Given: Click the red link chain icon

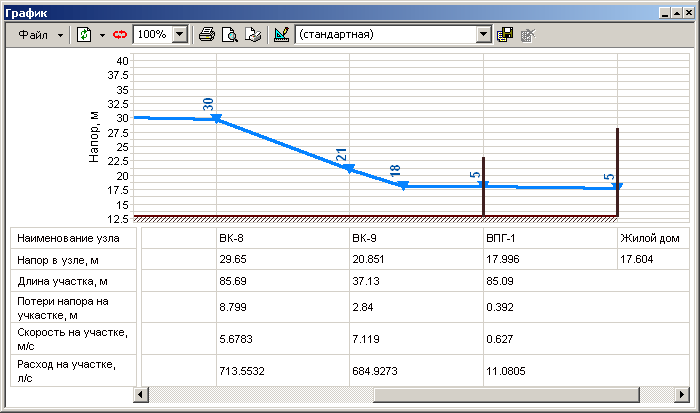Looking at the screenshot, I should 119,34.
